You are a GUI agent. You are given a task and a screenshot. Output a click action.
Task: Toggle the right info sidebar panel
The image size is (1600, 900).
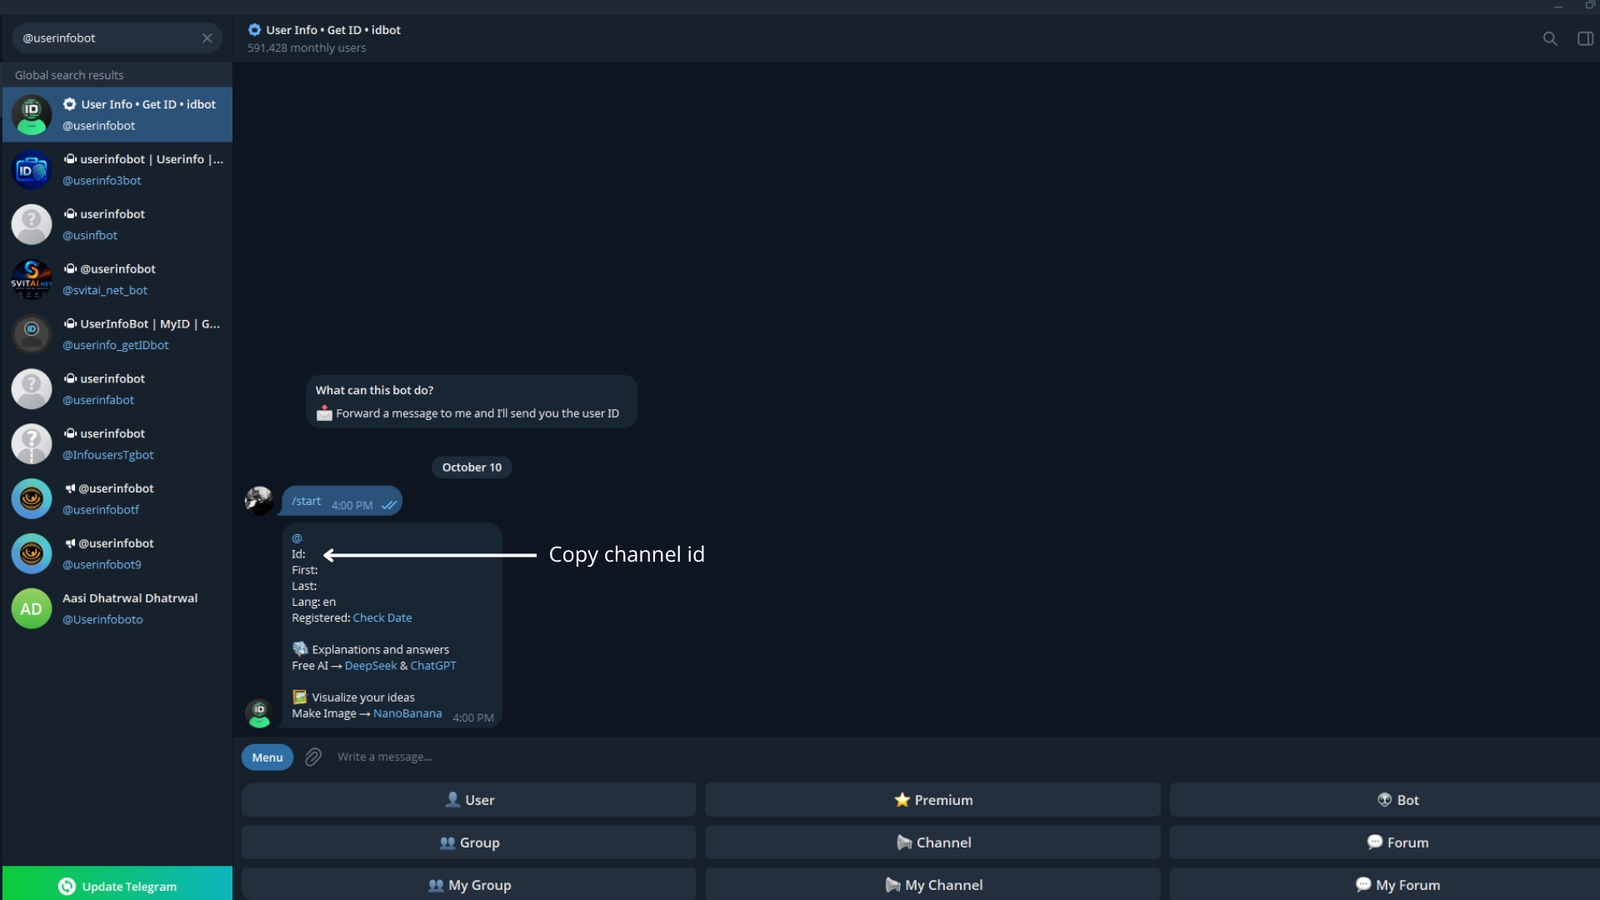tap(1585, 39)
